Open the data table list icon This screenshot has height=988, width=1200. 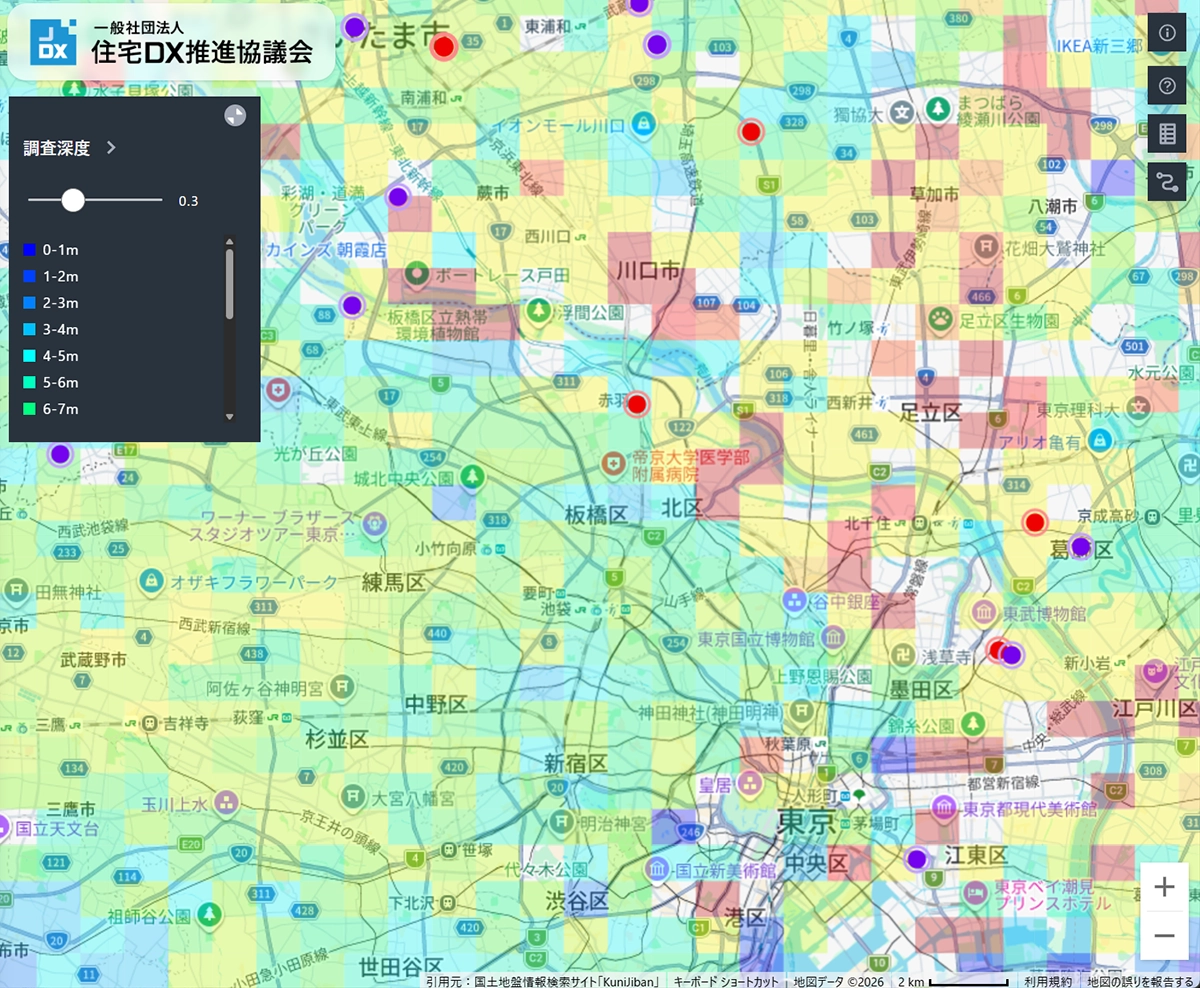click(1167, 133)
